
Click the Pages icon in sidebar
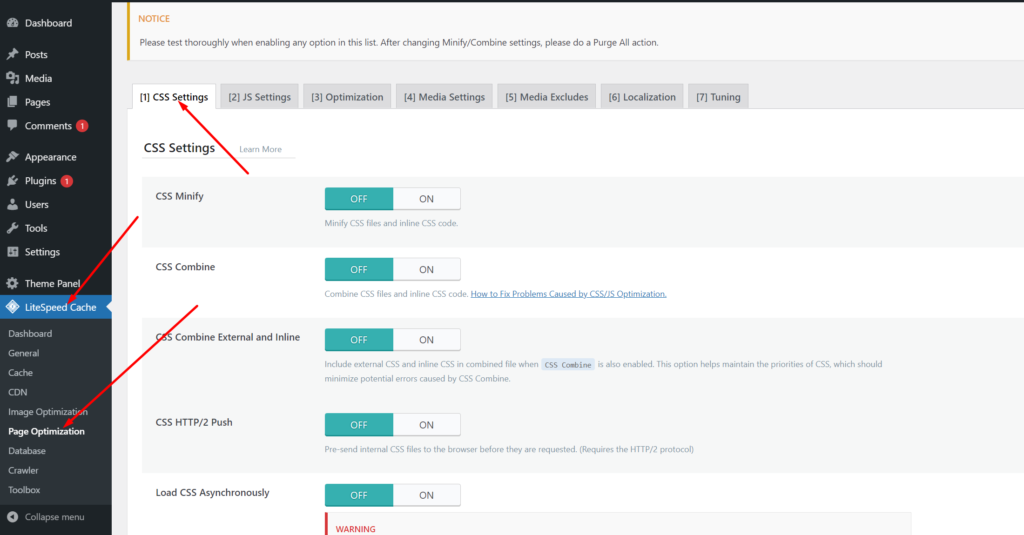(12, 102)
